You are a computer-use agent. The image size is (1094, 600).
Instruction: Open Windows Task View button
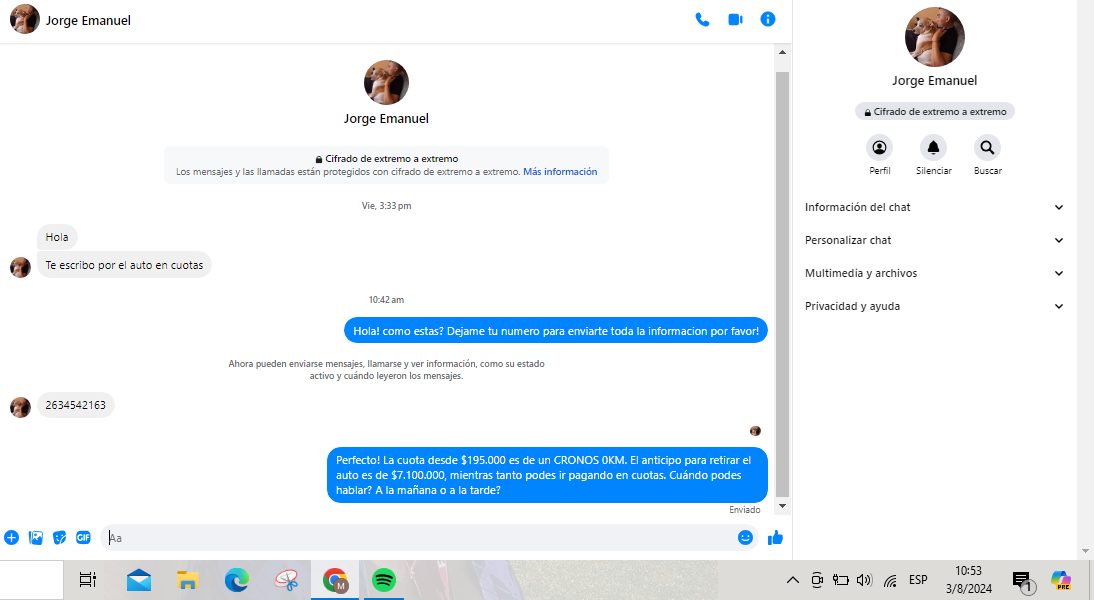tap(88, 580)
